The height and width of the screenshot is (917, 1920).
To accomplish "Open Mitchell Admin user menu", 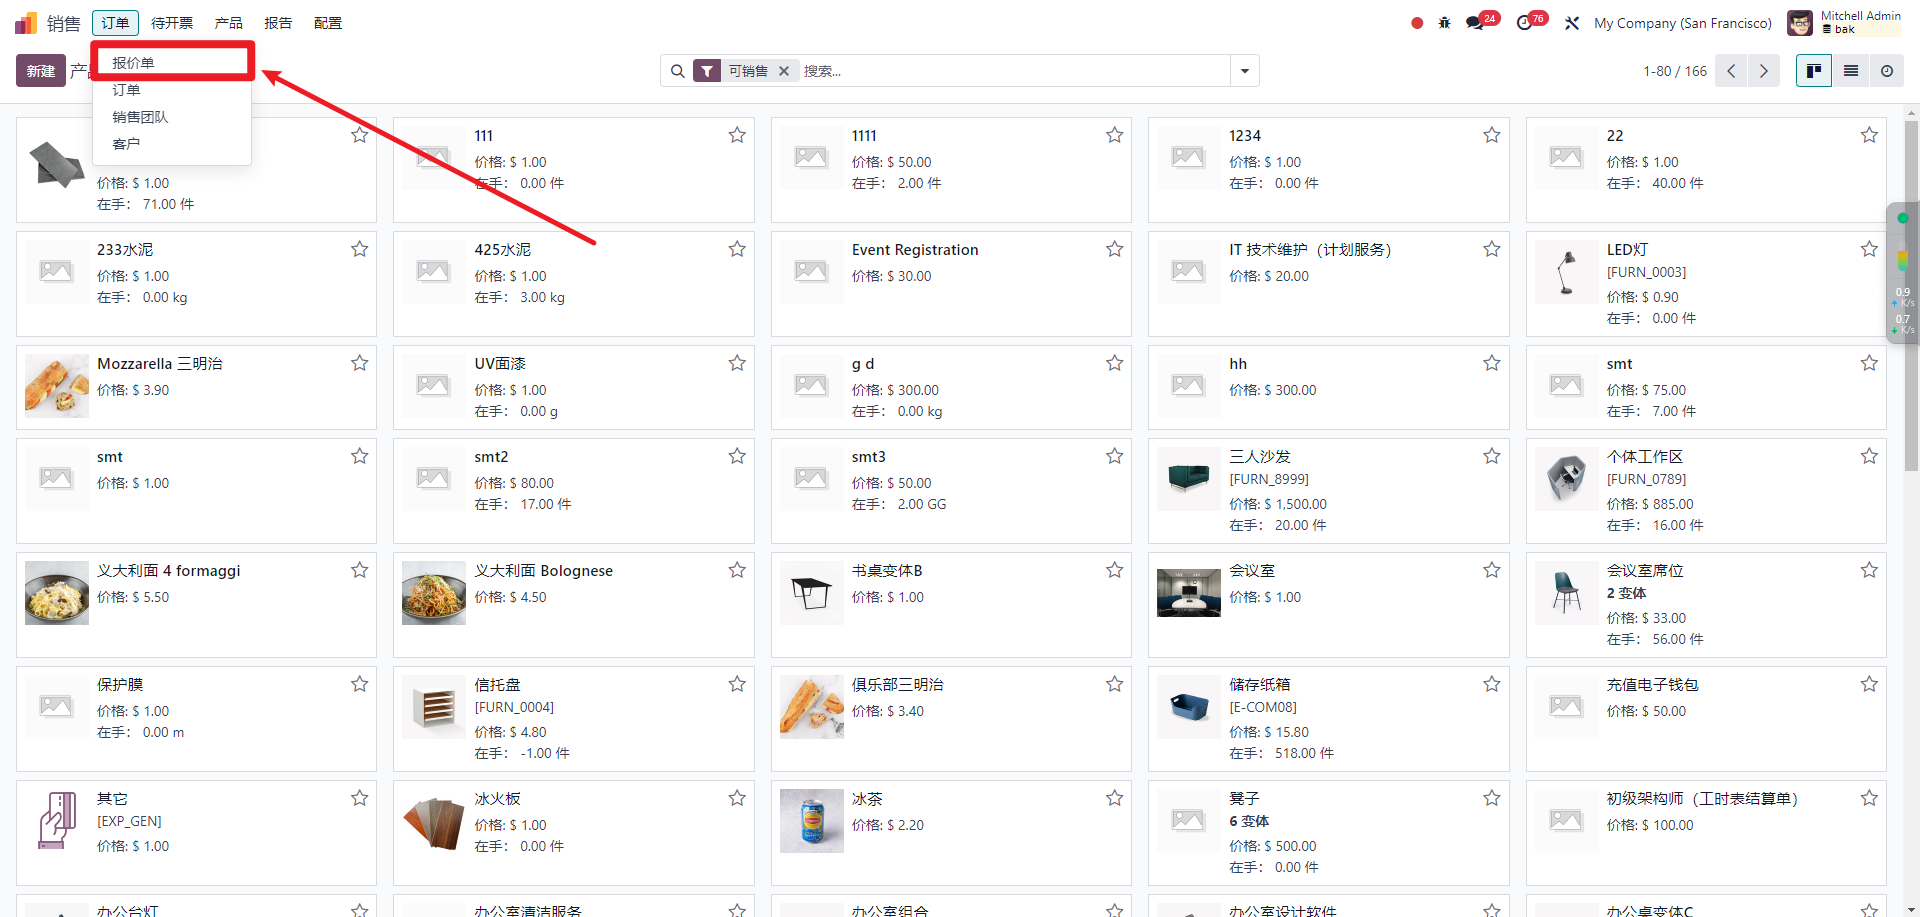I will [1844, 23].
